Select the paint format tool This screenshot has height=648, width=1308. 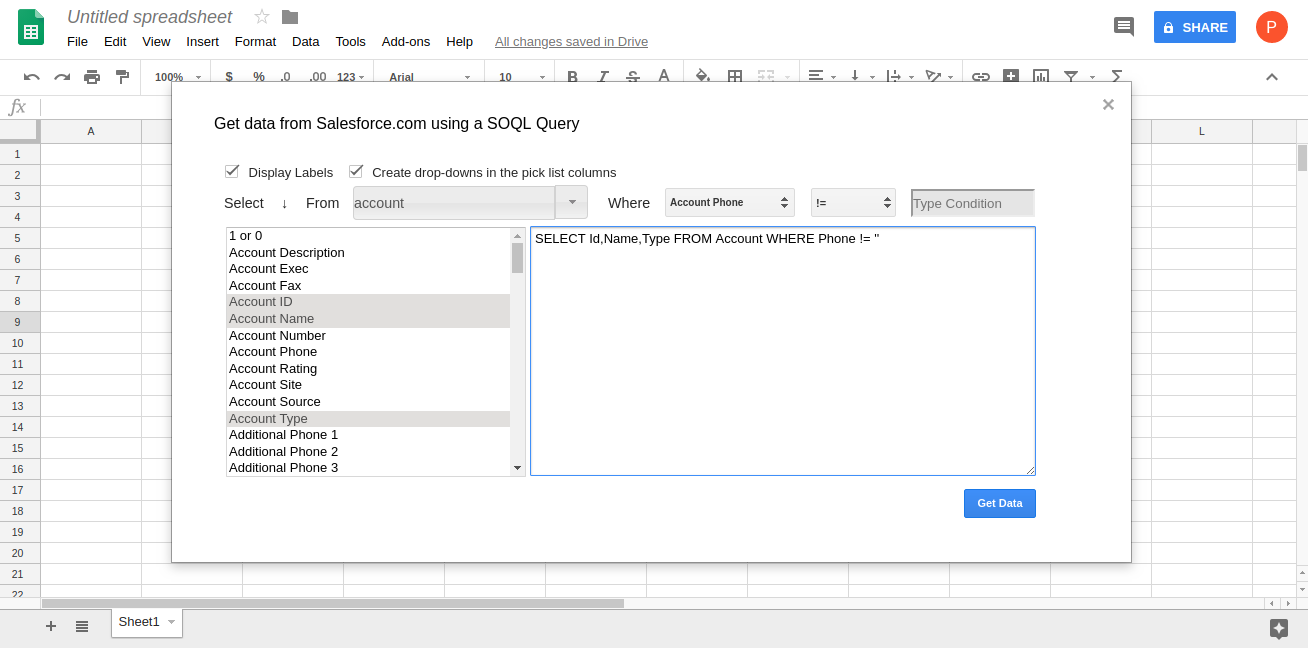pos(122,77)
